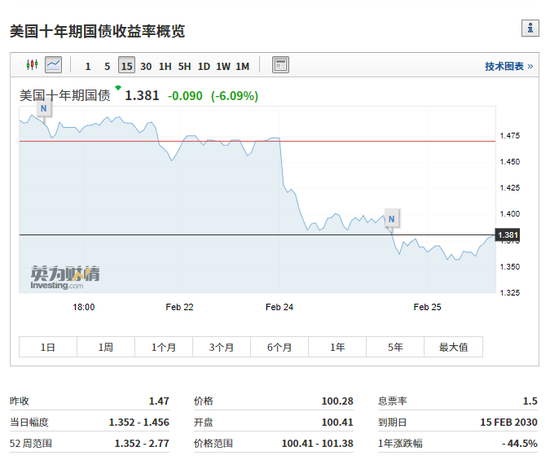Click the 息票率 value 1.5
Image resolution: width=550 pixels, height=460 pixels.
[530, 401]
